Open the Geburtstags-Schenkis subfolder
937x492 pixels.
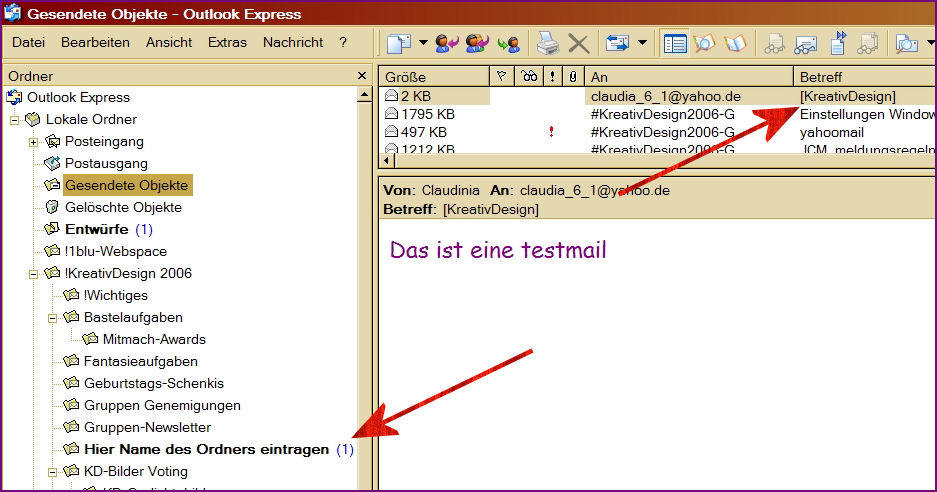(x=154, y=383)
